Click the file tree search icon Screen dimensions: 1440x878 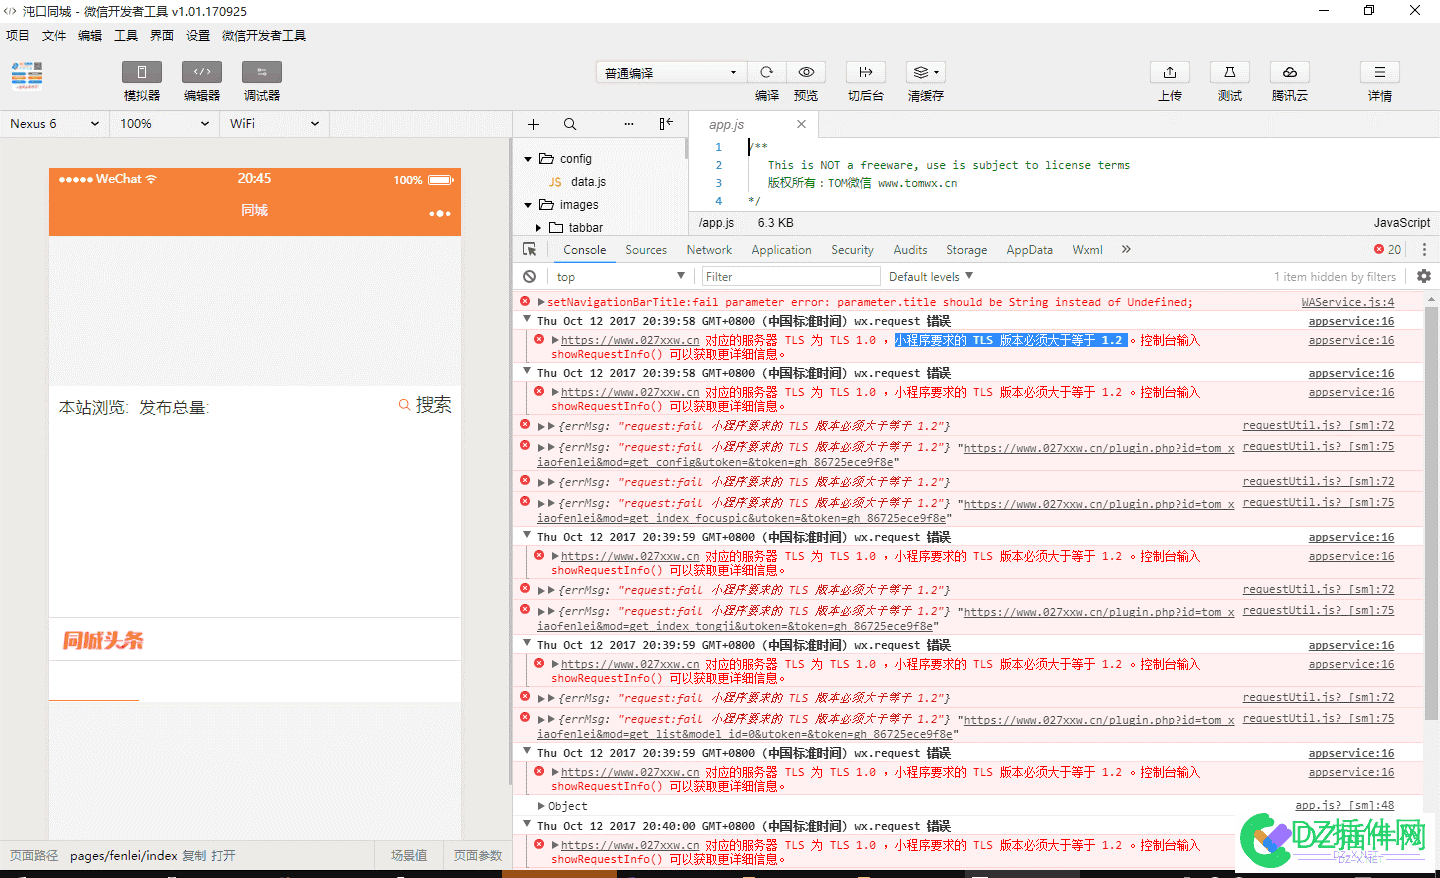click(570, 124)
